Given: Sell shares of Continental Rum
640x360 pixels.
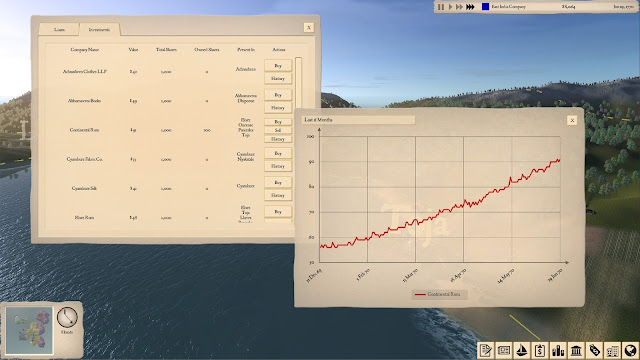Looking at the screenshot, I should 278,130.
